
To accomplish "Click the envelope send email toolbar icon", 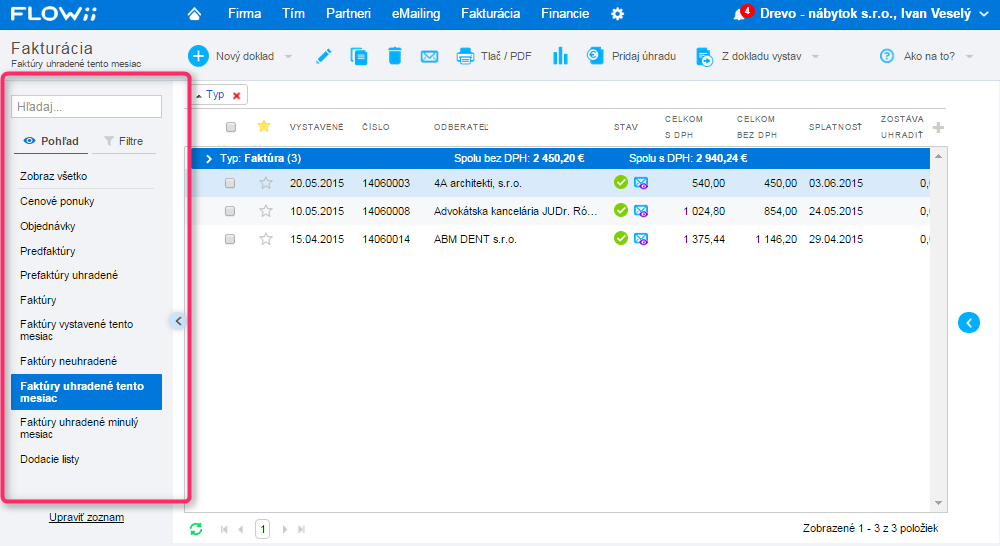I will click(430, 57).
